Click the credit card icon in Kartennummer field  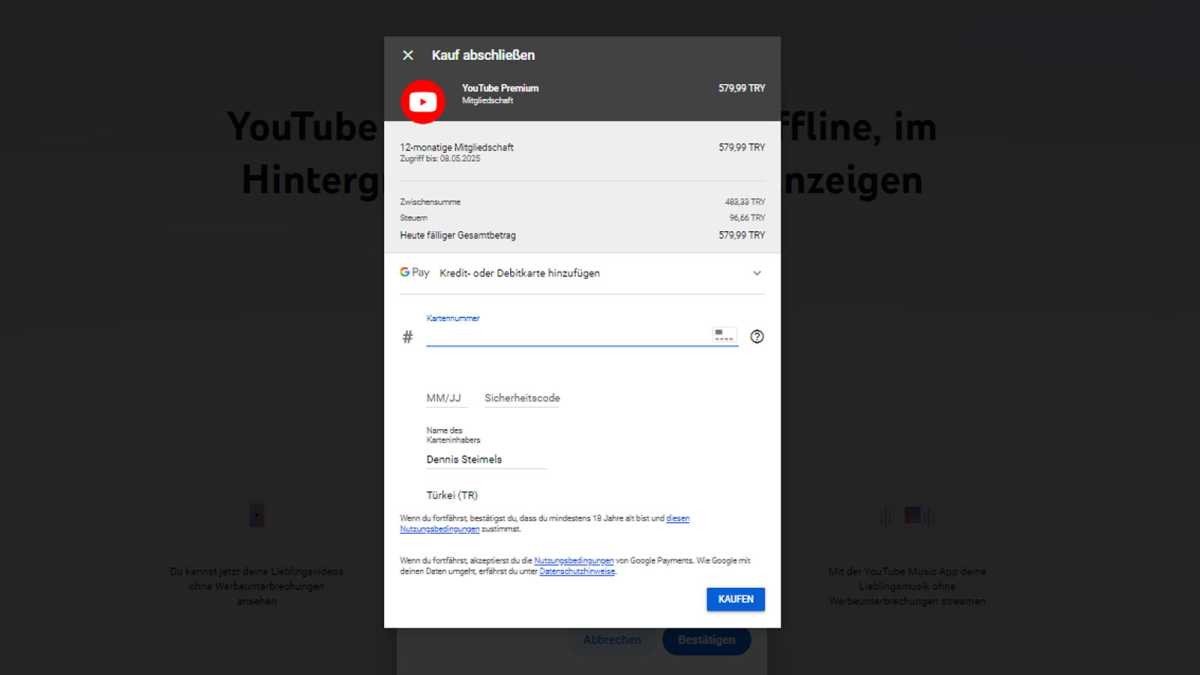click(725, 335)
